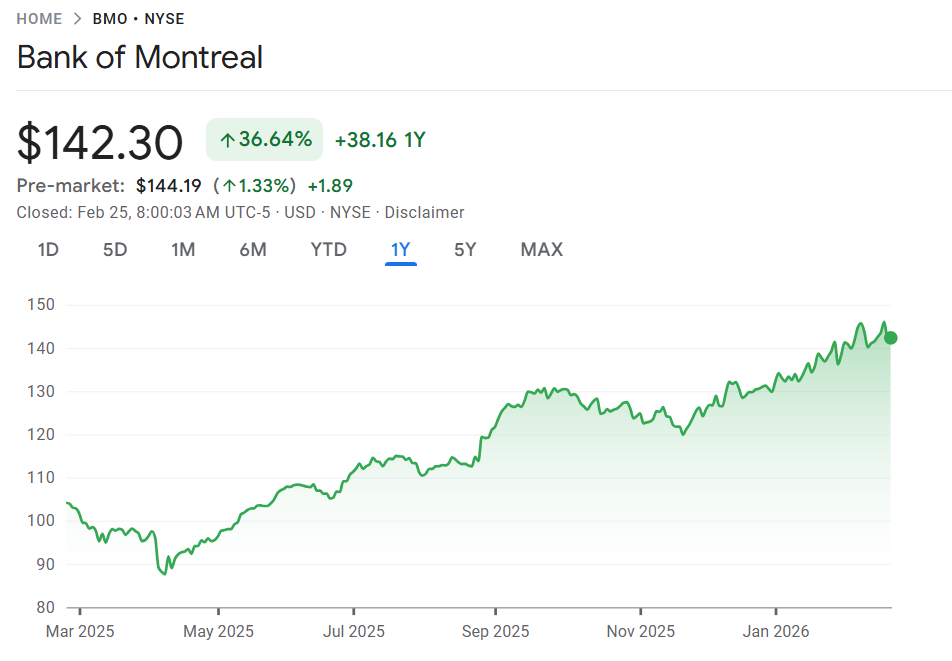Click the pre-market price $144.19

click(x=169, y=186)
